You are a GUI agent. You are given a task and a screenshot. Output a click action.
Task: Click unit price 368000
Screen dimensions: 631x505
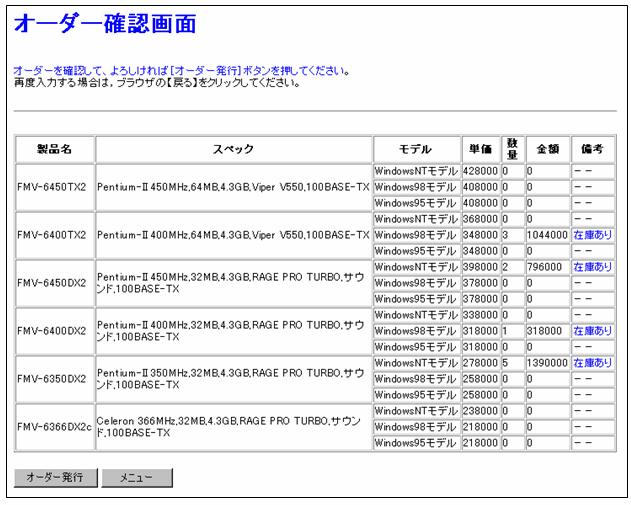click(x=480, y=219)
